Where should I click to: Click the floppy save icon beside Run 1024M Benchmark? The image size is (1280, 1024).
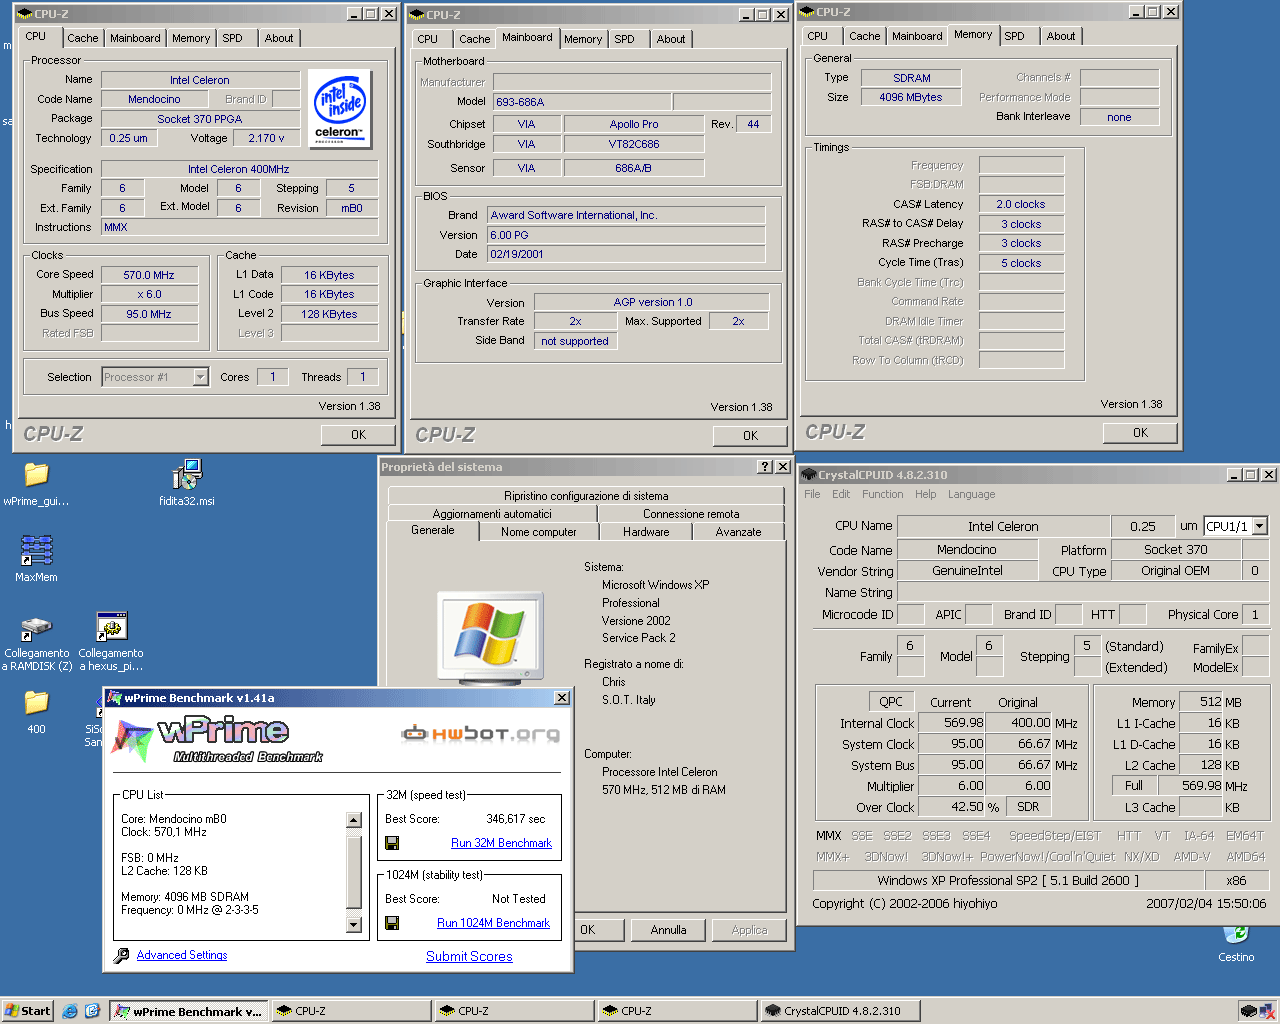pos(392,923)
